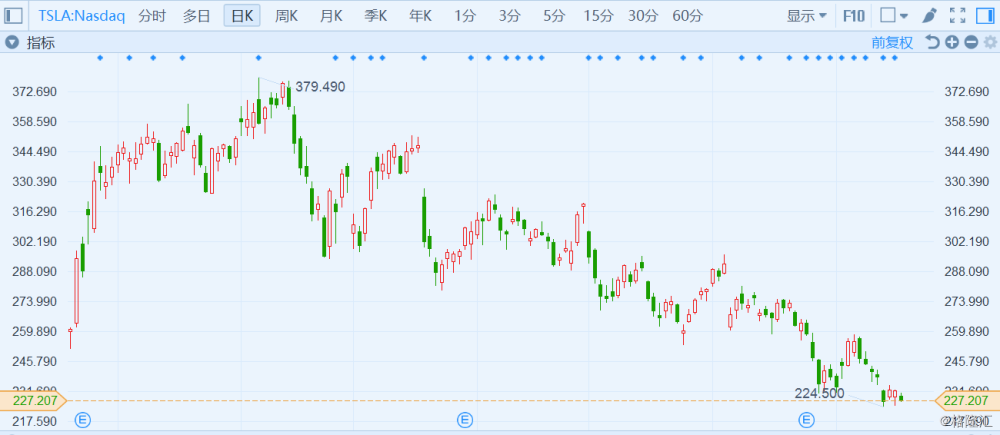The width and height of the screenshot is (1000, 435).
Task: Switch to 周K weekly chart tab
Action: [x=287, y=16]
